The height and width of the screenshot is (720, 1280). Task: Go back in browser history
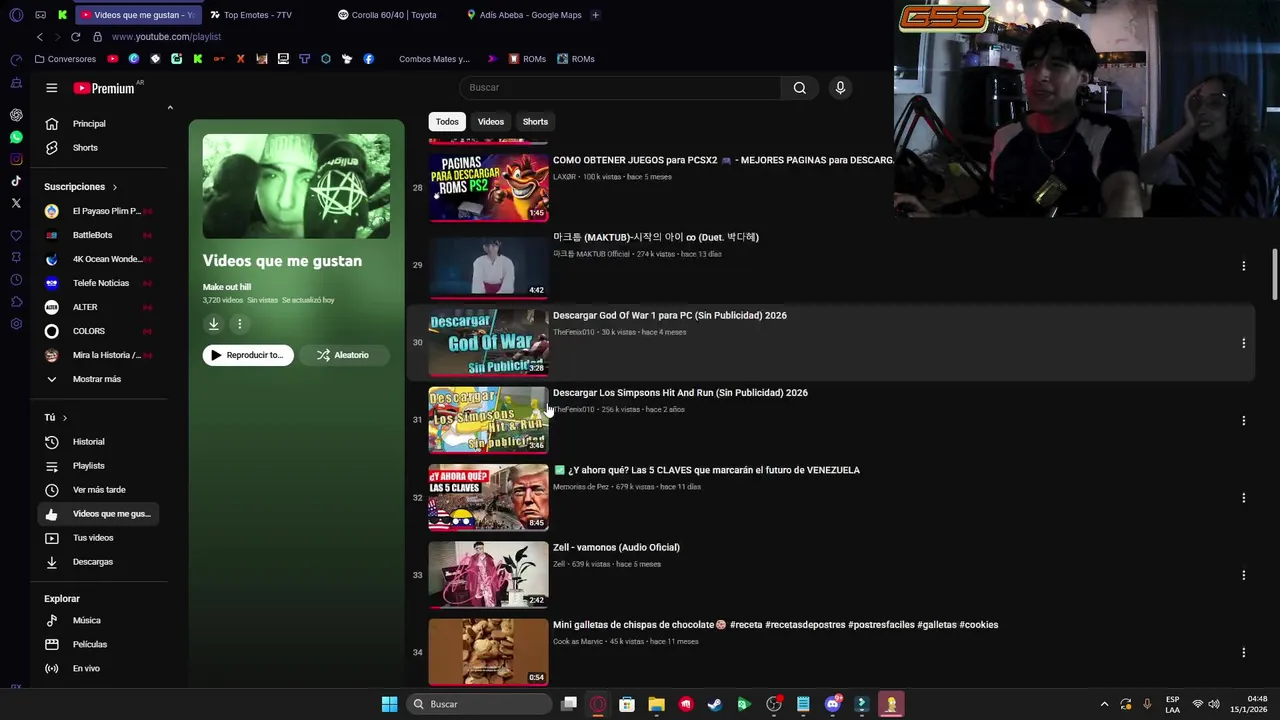pyautogui.click(x=40, y=37)
